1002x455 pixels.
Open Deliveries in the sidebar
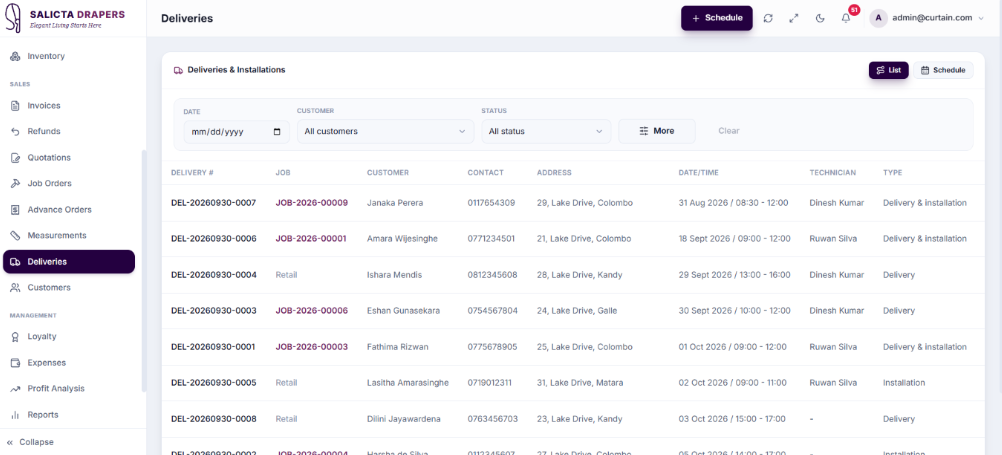coord(69,261)
